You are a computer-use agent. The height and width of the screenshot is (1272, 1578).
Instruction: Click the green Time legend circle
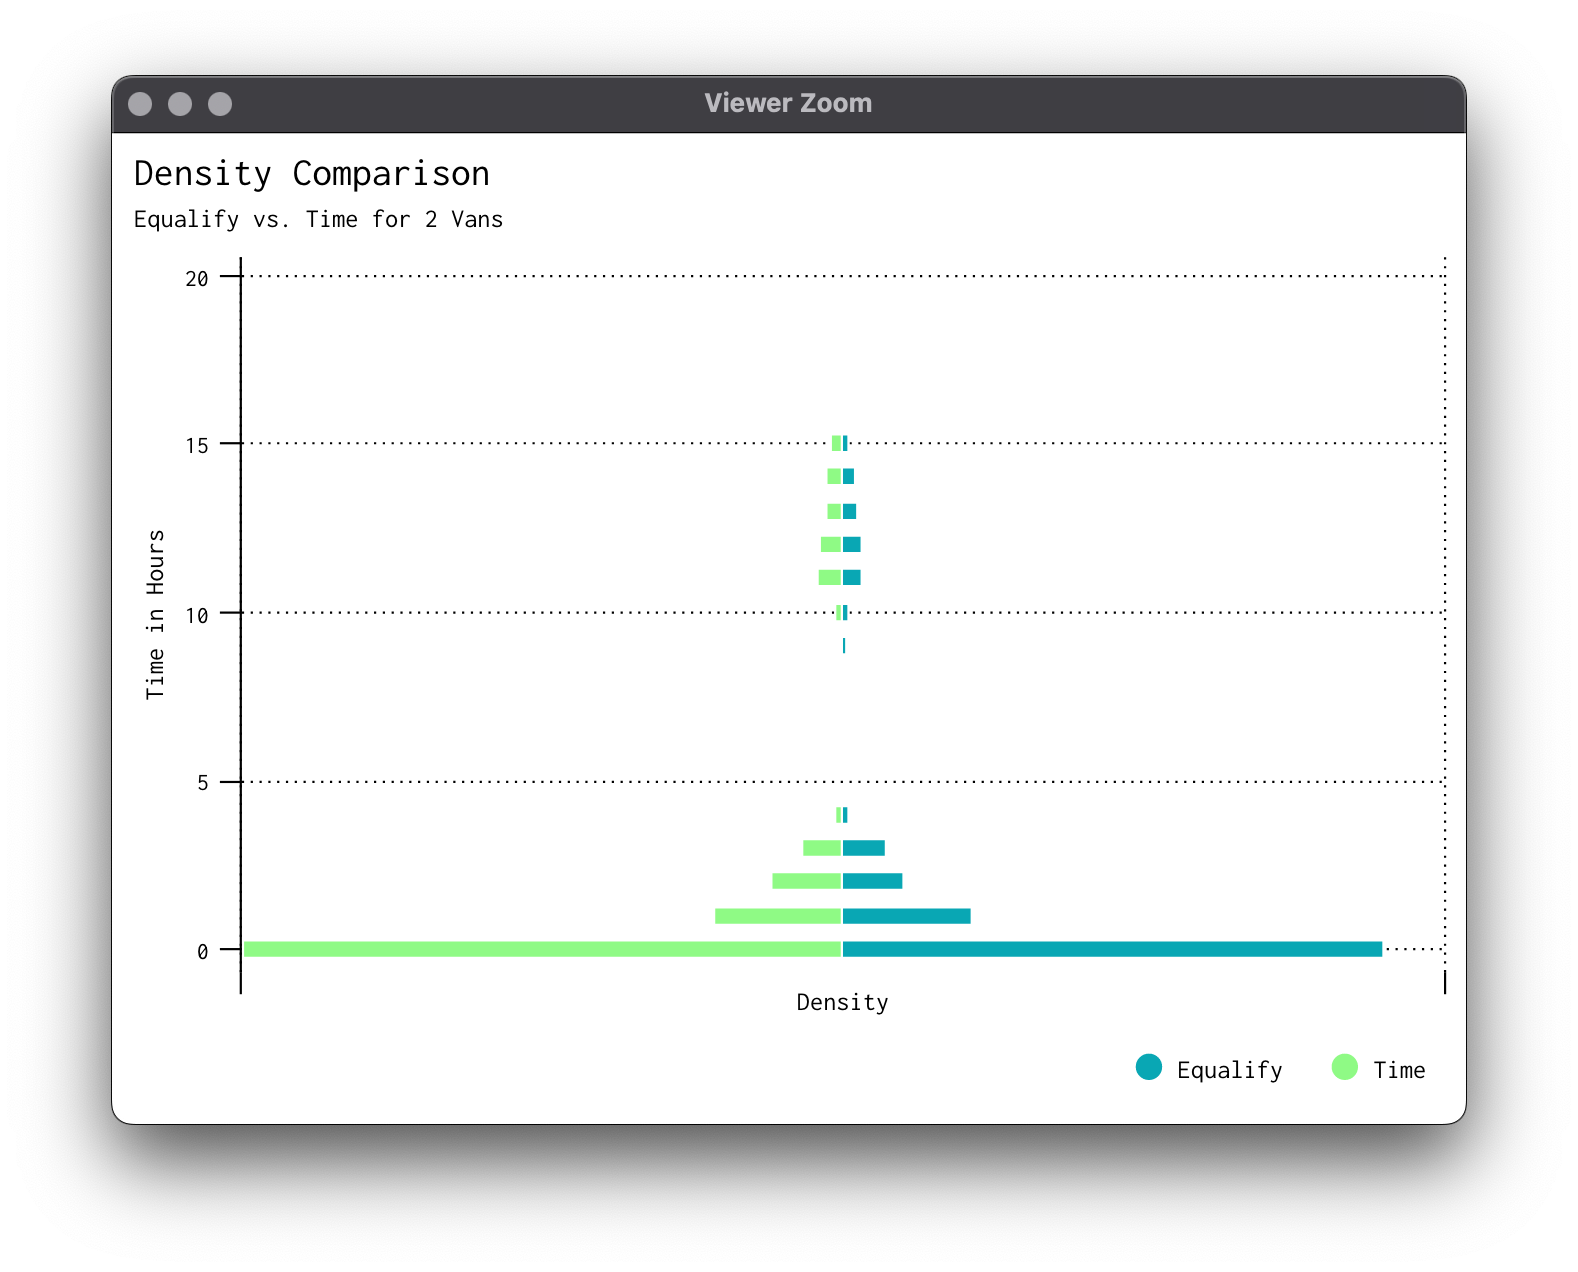point(1345,1068)
